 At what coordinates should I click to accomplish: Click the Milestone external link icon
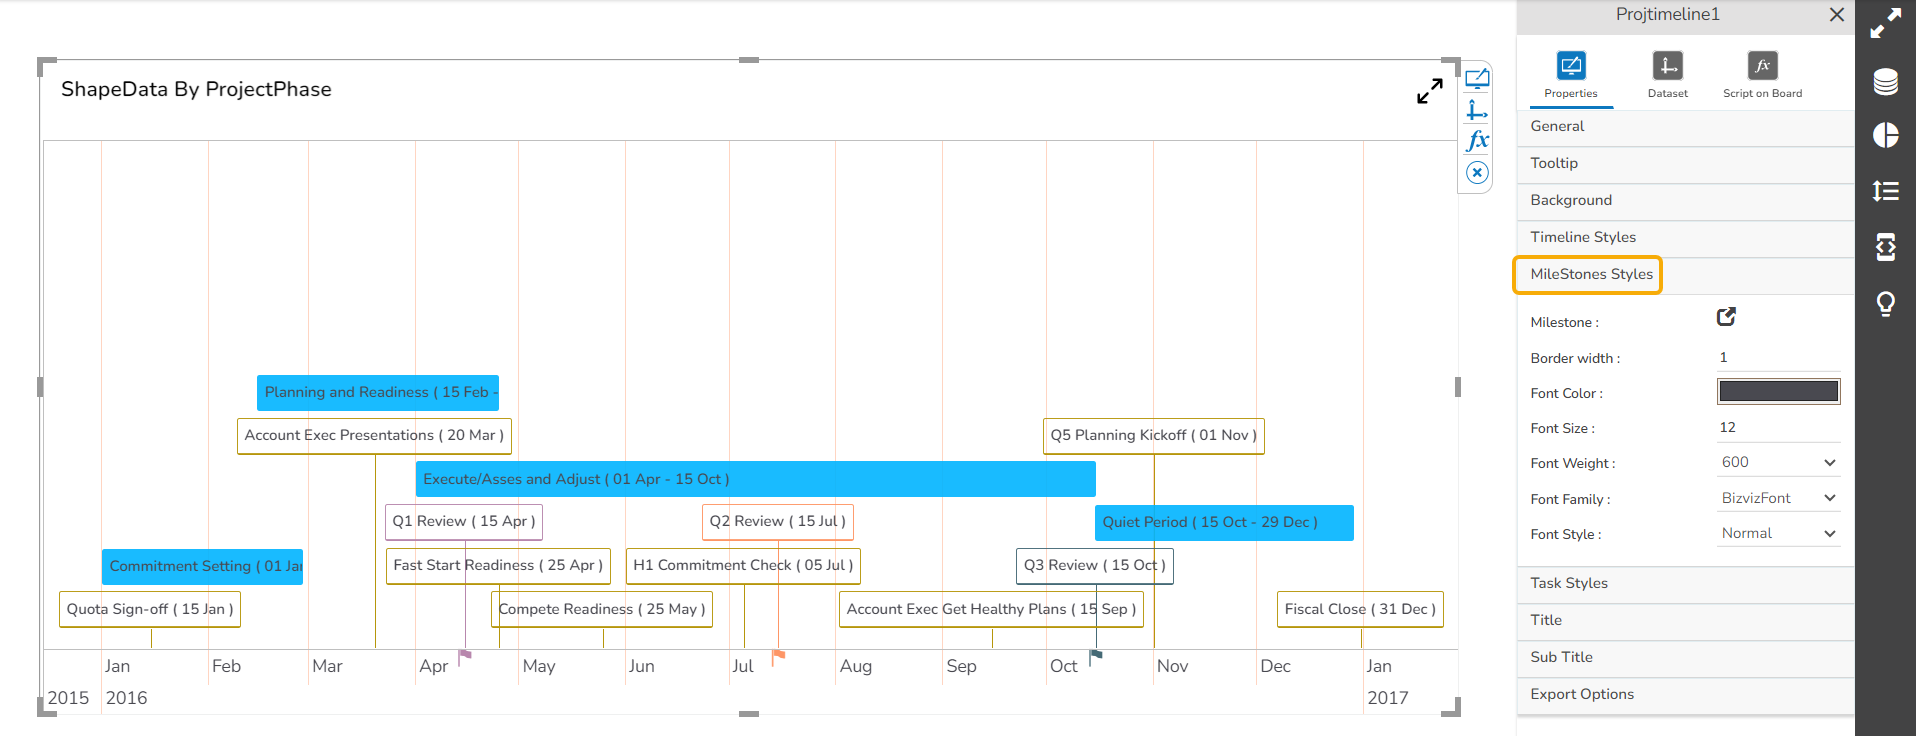pyautogui.click(x=1726, y=317)
